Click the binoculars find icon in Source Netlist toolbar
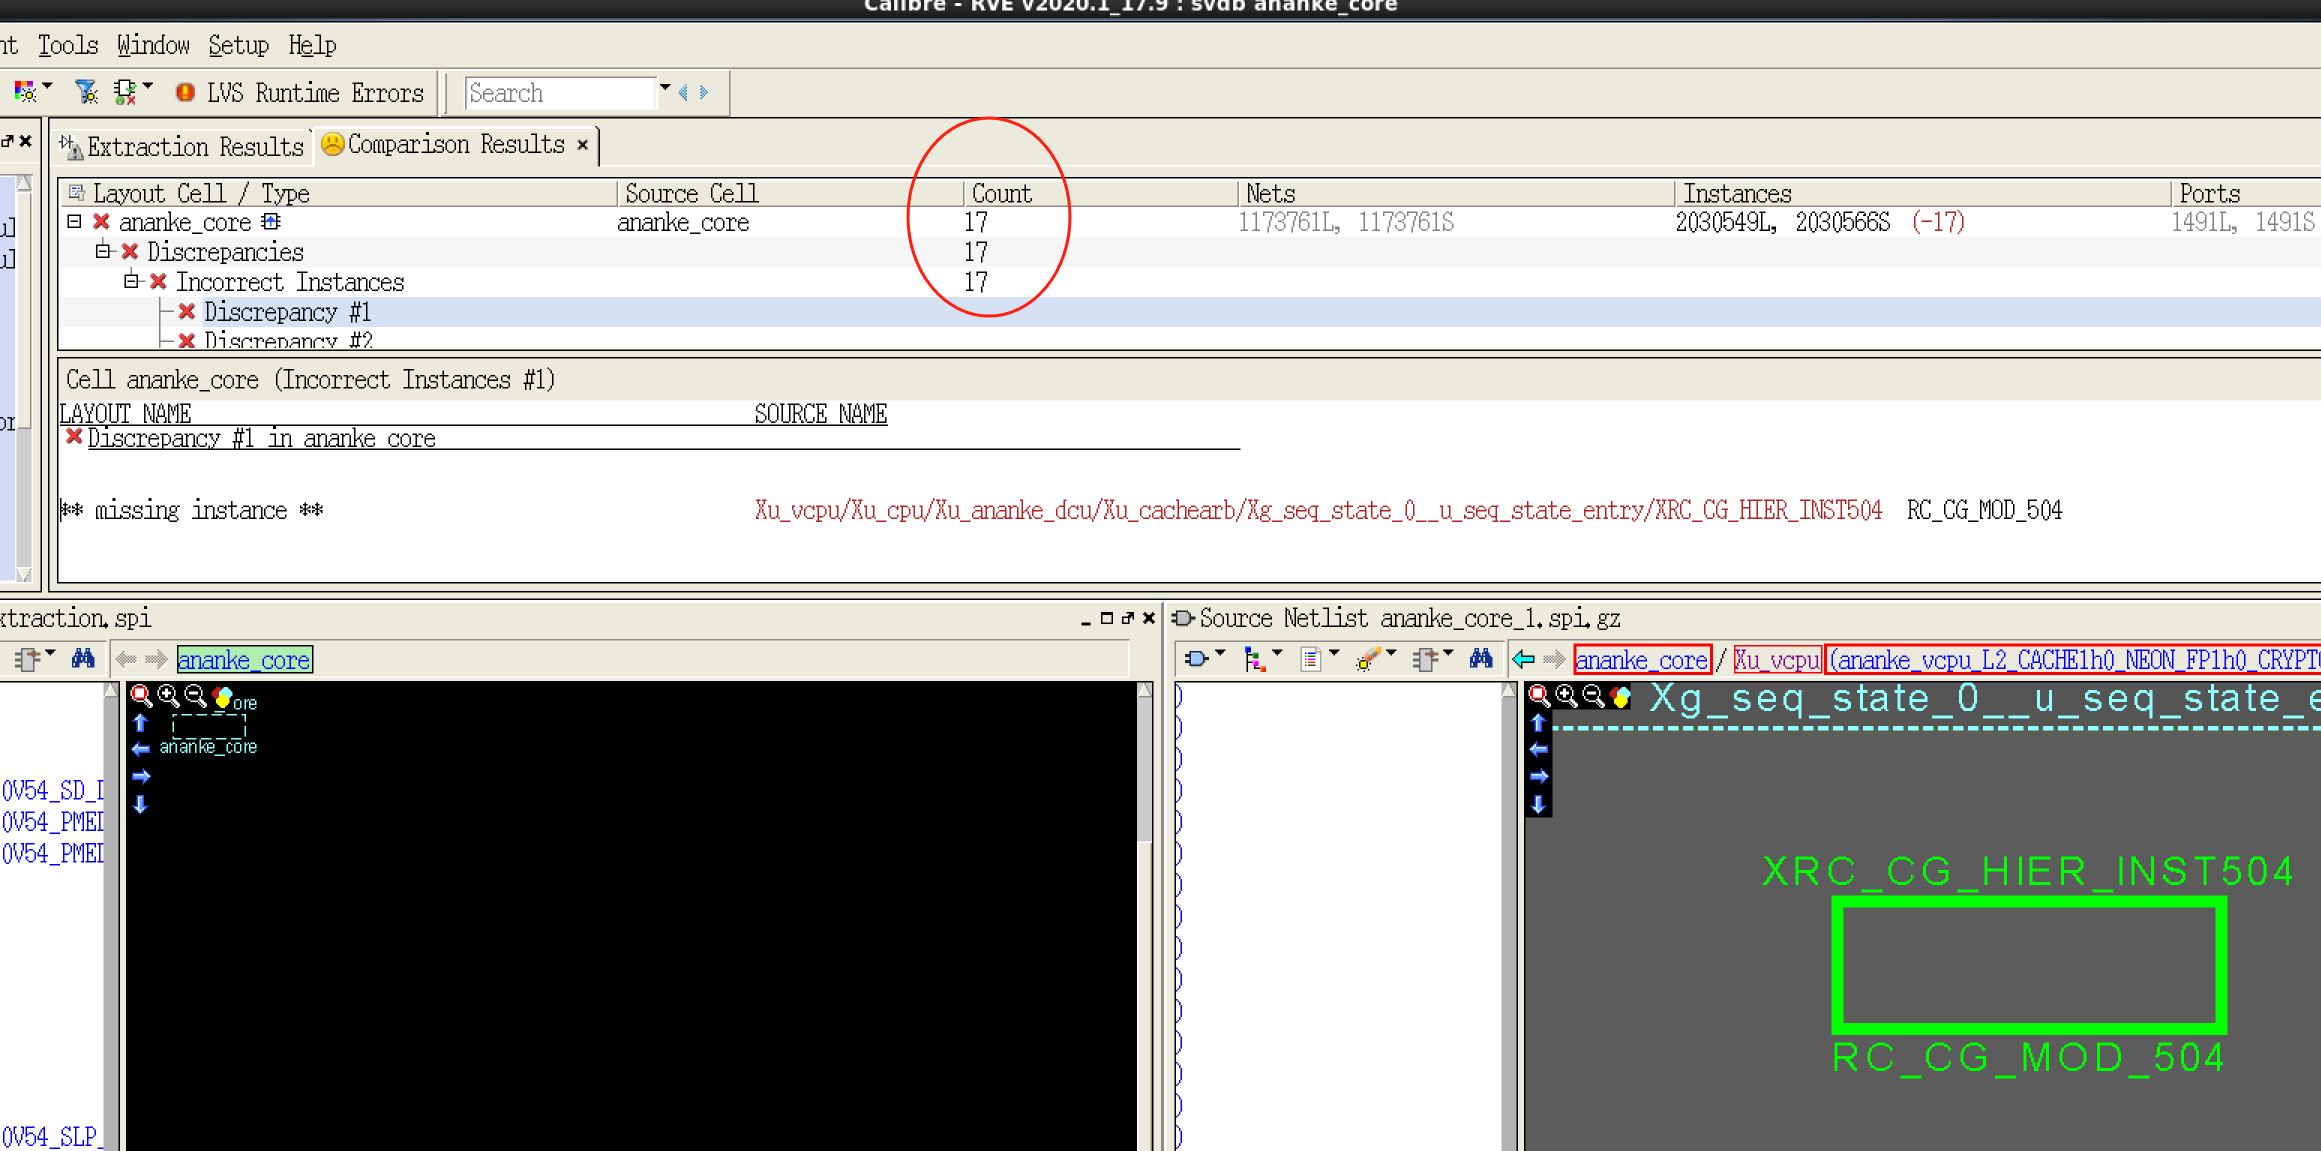 tap(1480, 659)
